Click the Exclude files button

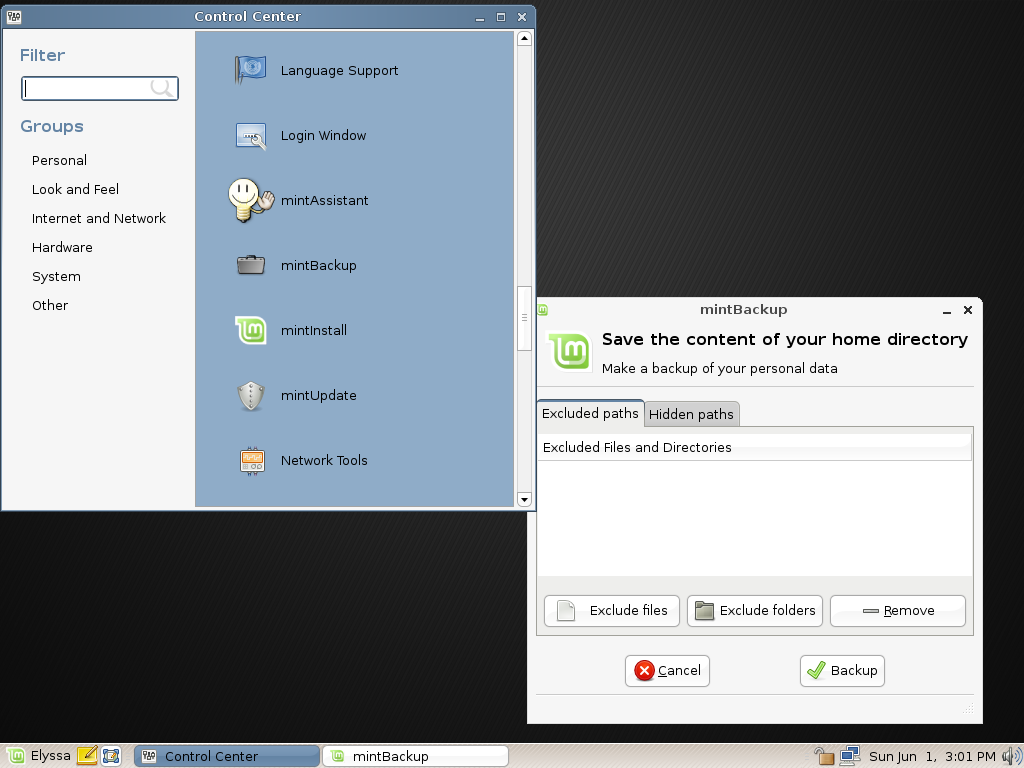tap(611, 611)
